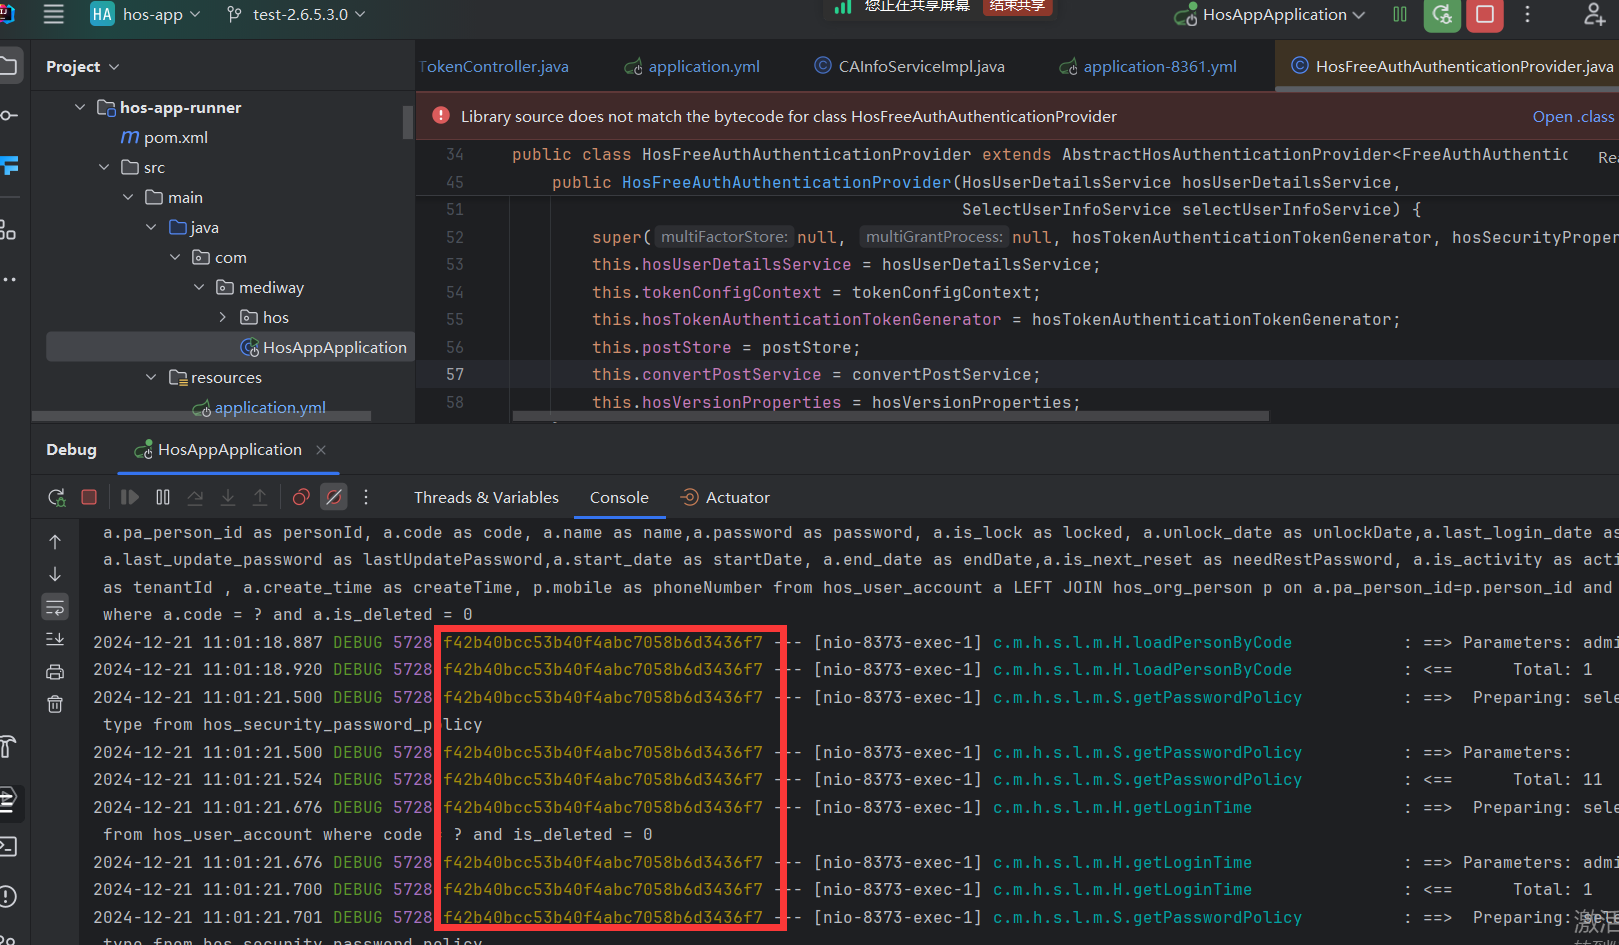
Task: Stop the process from debug panel toolbar
Action: point(89,497)
